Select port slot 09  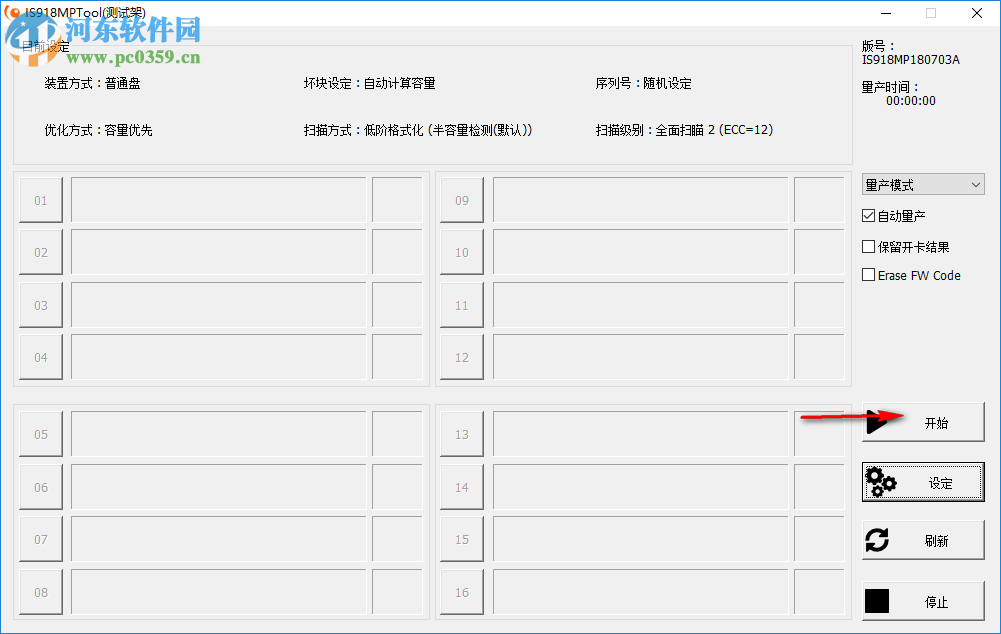point(461,200)
